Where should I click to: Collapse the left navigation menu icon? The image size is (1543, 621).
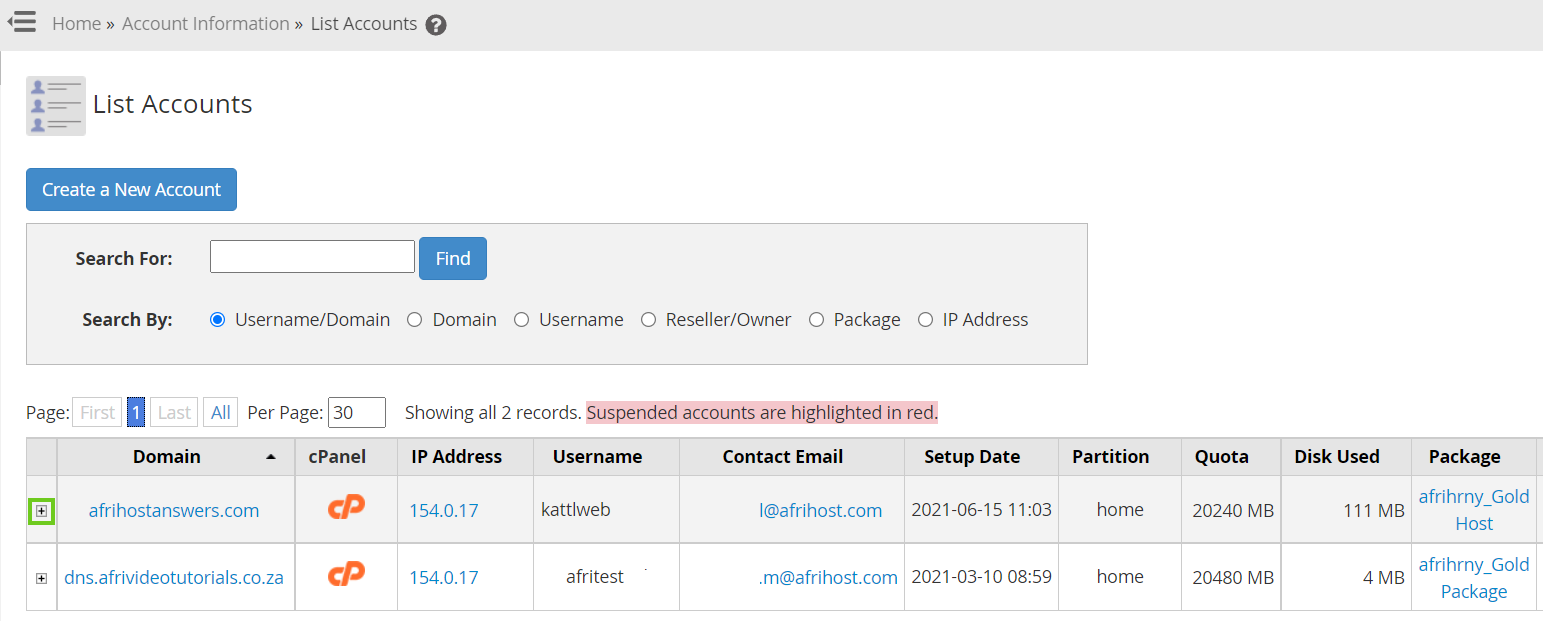click(x=22, y=22)
